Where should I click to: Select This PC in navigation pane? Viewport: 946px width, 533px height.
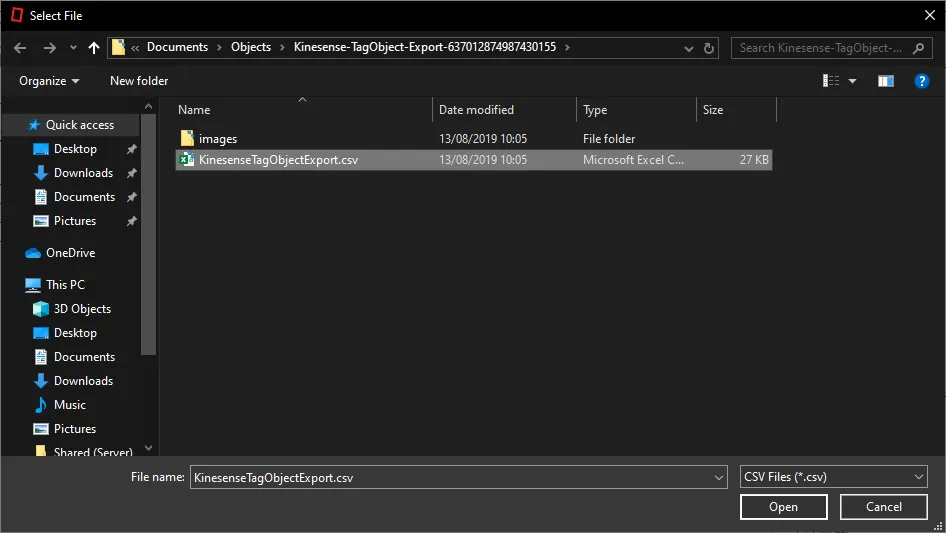coord(65,285)
